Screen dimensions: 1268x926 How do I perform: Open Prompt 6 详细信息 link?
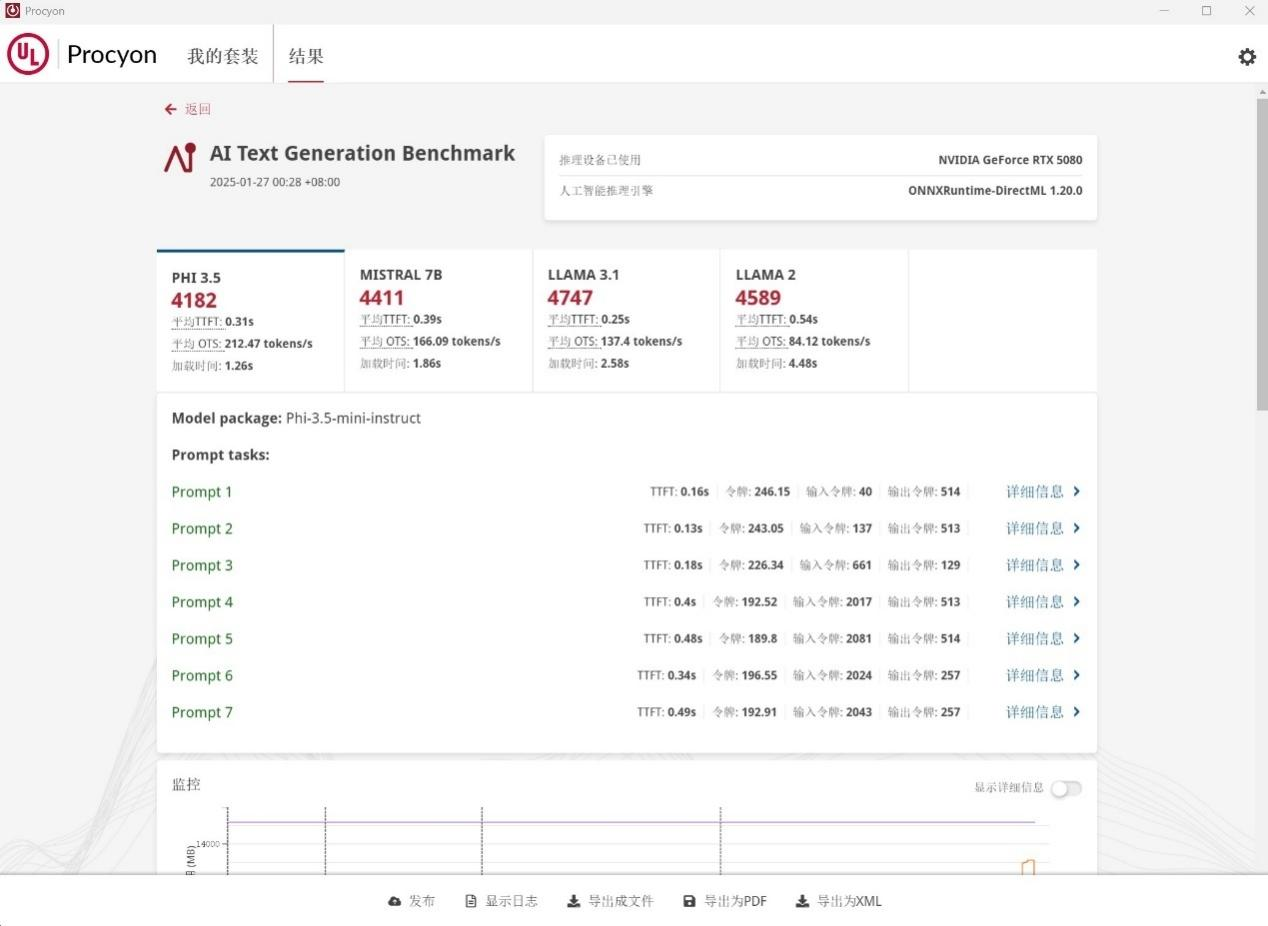point(1035,675)
